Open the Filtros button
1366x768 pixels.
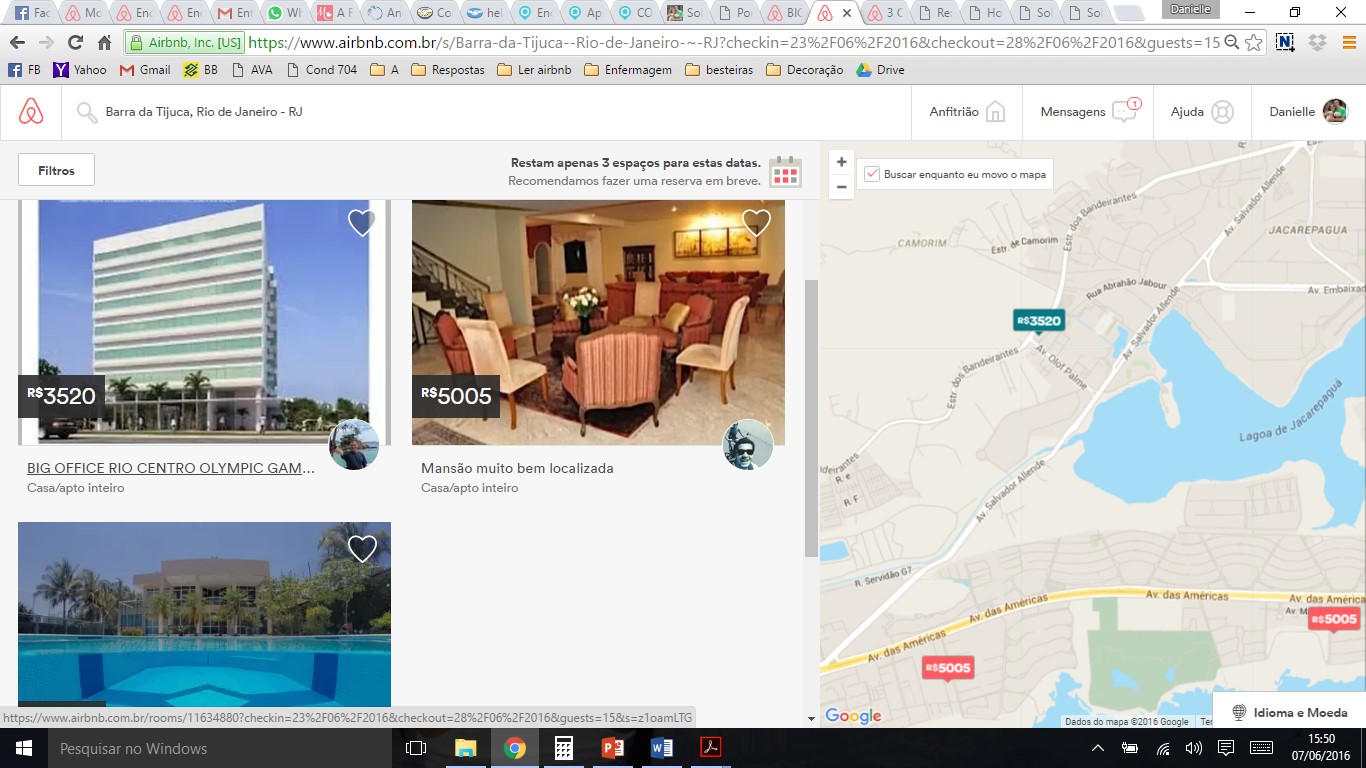click(x=56, y=170)
